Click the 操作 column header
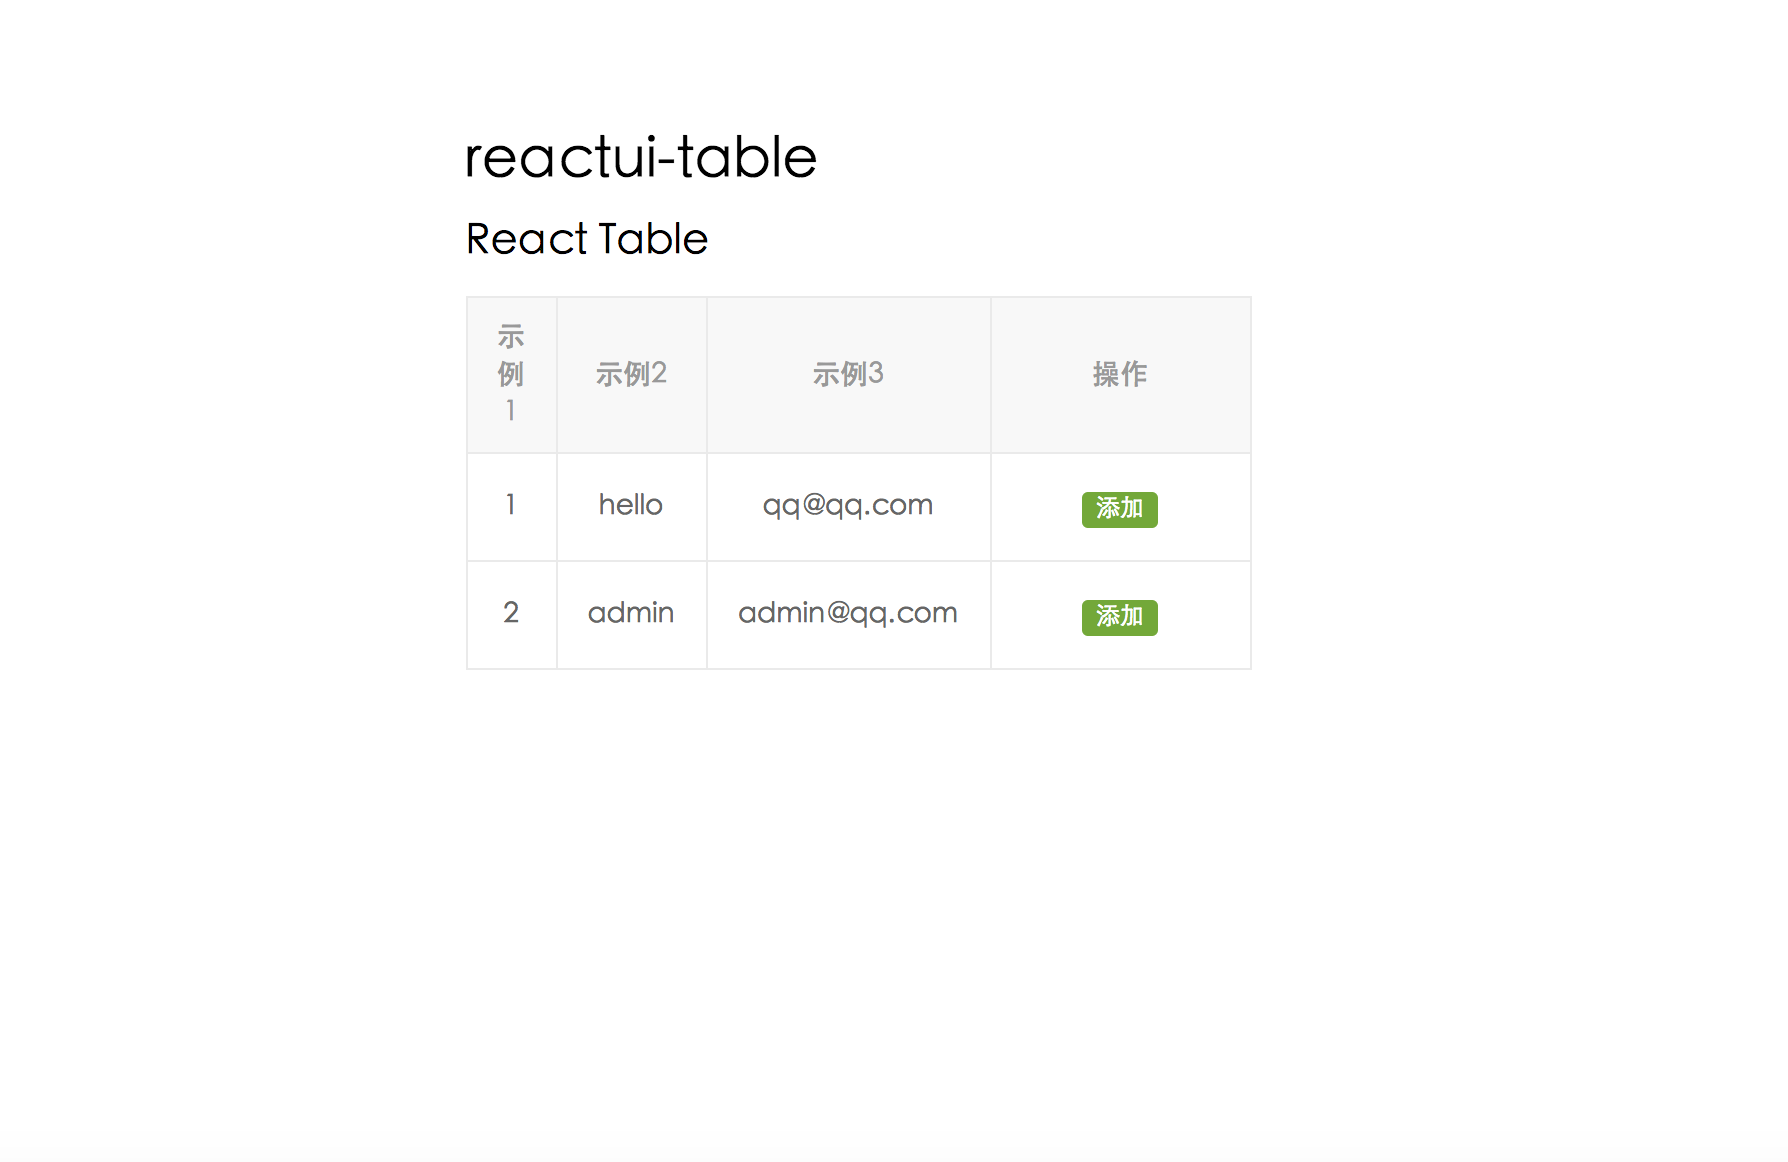 1120,374
